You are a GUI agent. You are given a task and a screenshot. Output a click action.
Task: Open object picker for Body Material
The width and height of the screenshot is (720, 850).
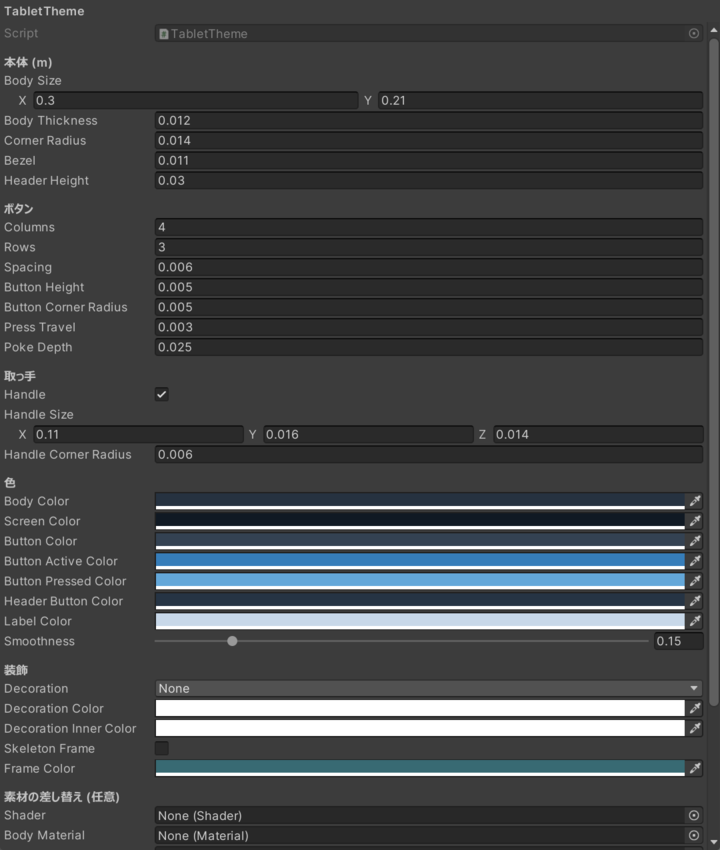coord(693,835)
